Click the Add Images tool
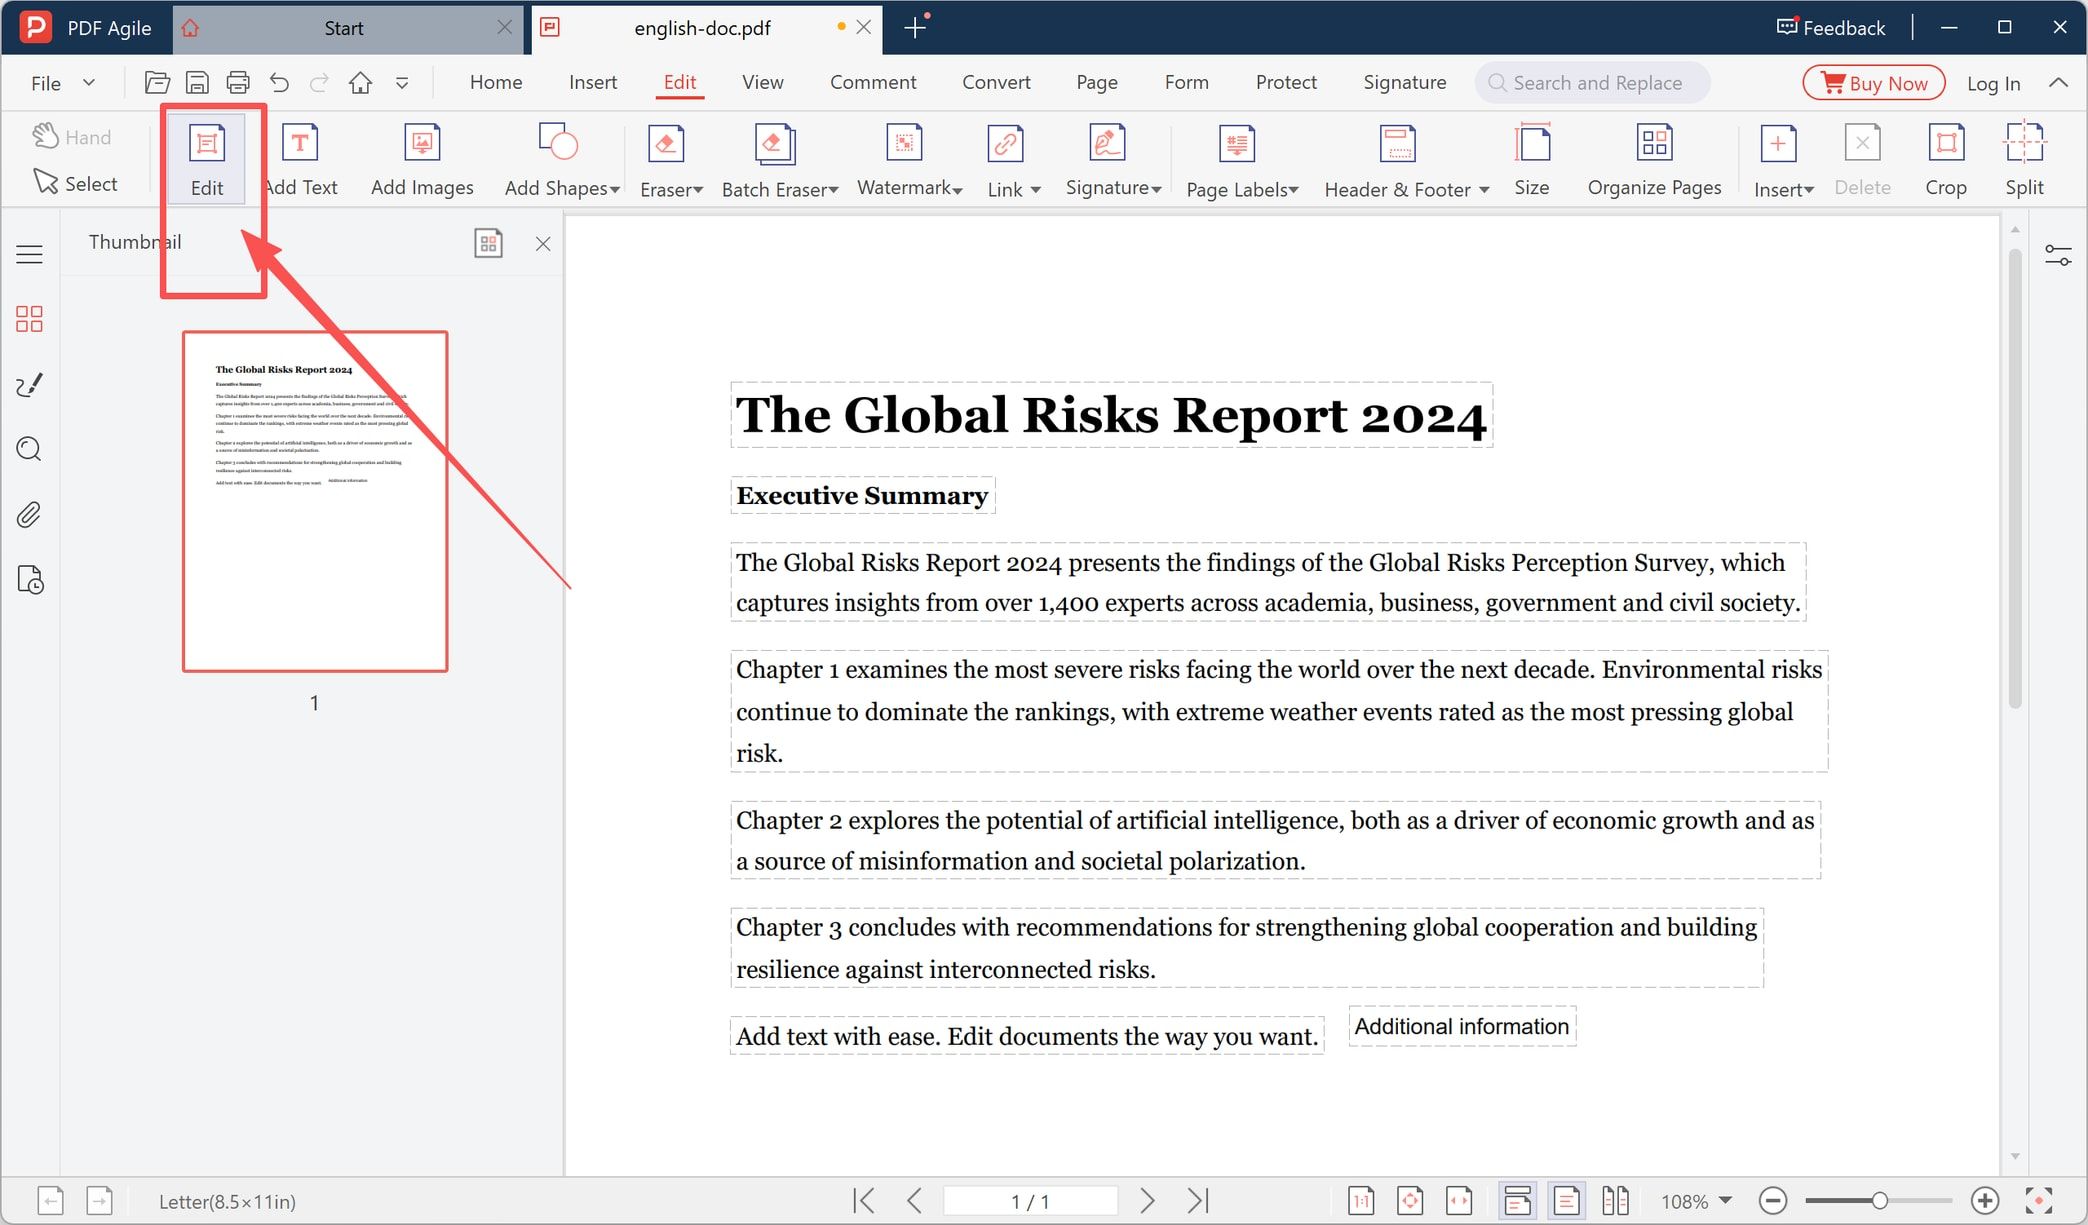The height and width of the screenshot is (1225, 2088). (422, 159)
